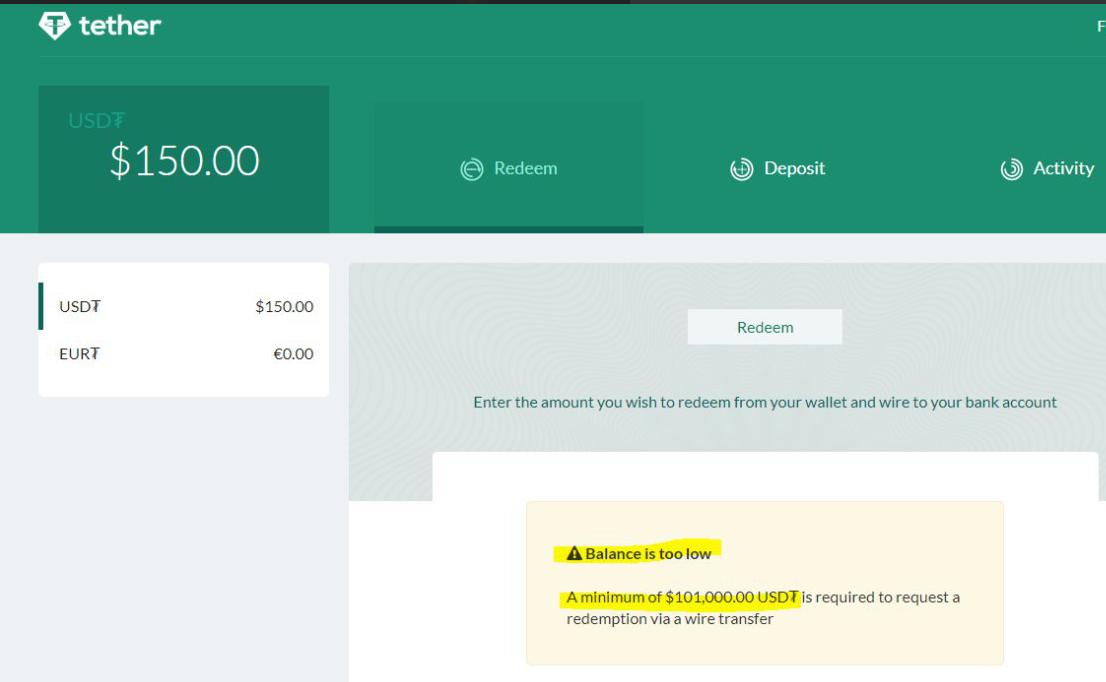Click the Deposit circular plus icon
The height and width of the screenshot is (682, 1106).
tap(741, 169)
